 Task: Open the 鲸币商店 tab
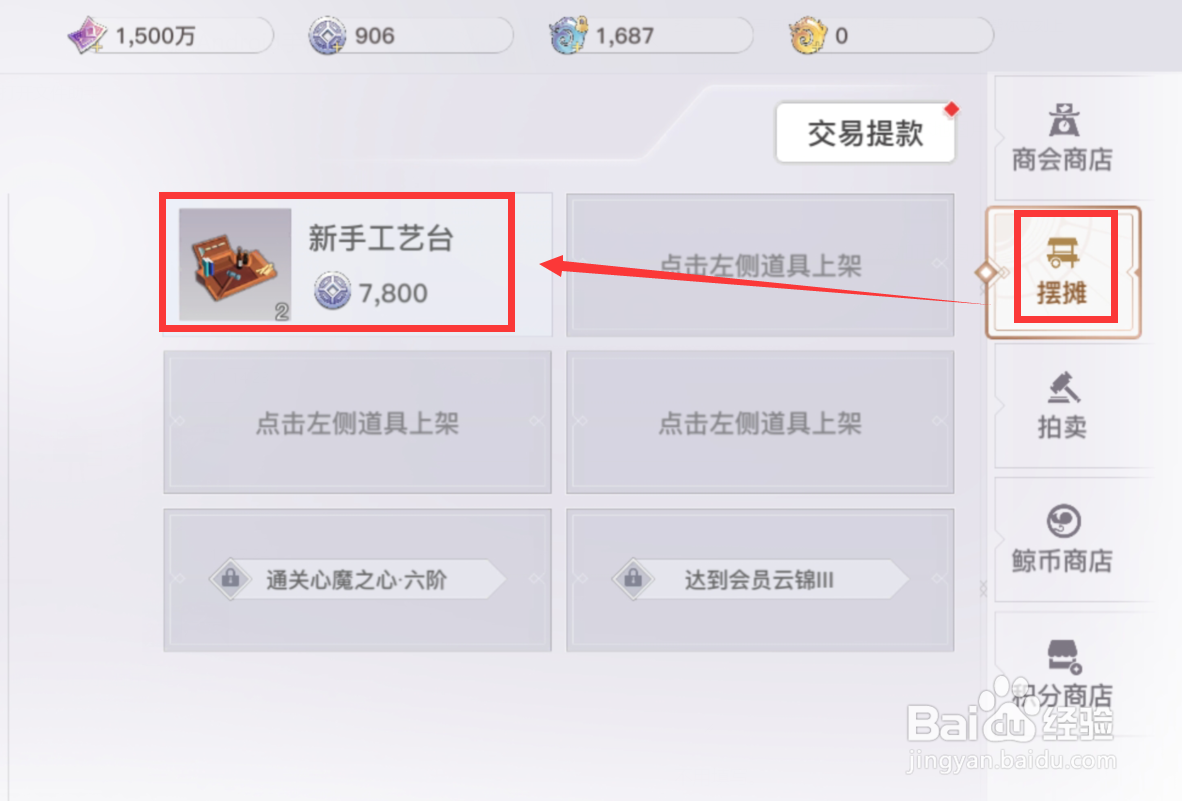point(1062,540)
